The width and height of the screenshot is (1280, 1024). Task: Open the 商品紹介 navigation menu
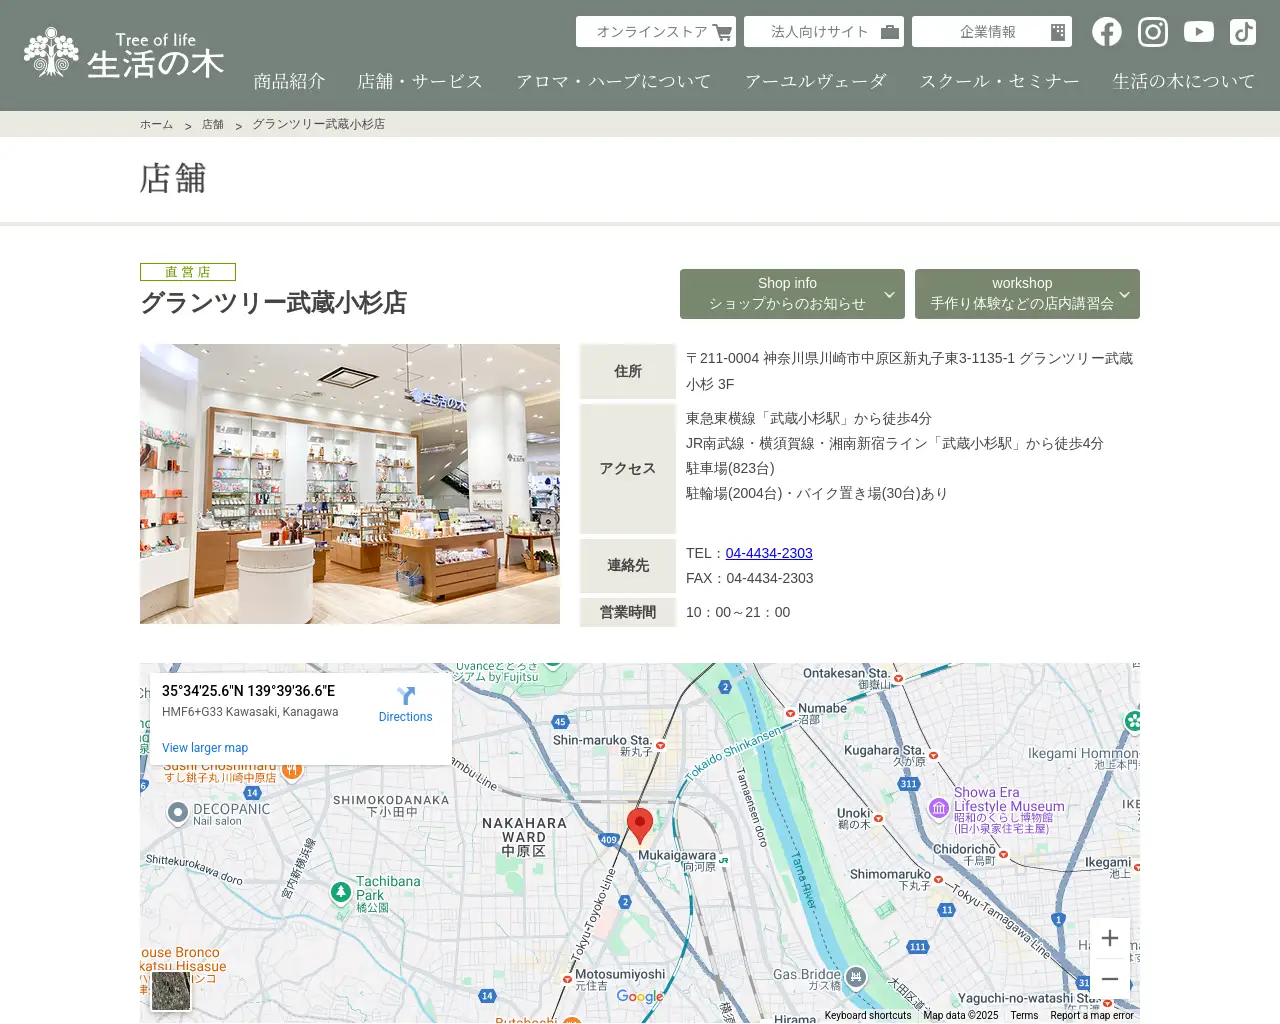pos(290,82)
